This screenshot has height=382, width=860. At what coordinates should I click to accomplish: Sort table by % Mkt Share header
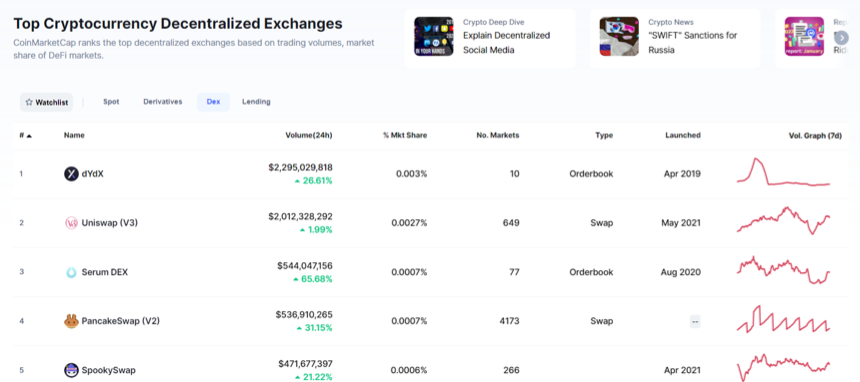(x=405, y=136)
